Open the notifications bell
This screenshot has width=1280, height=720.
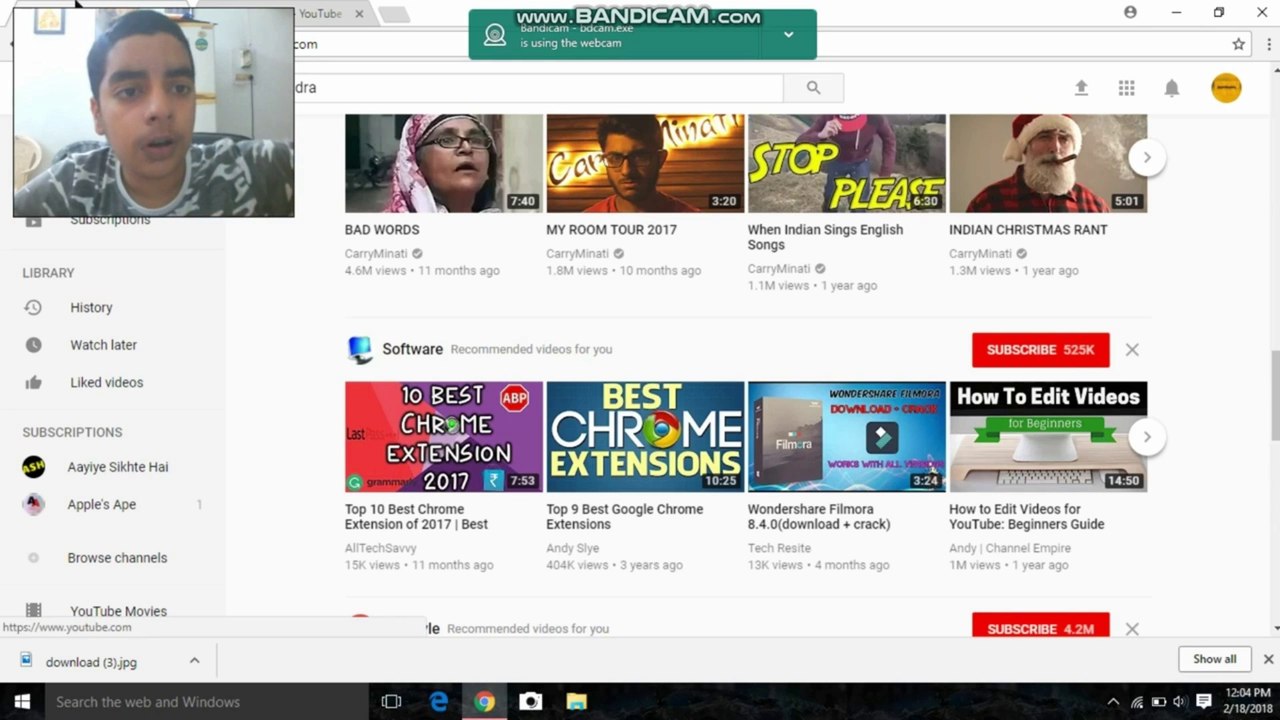tap(1172, 88)
